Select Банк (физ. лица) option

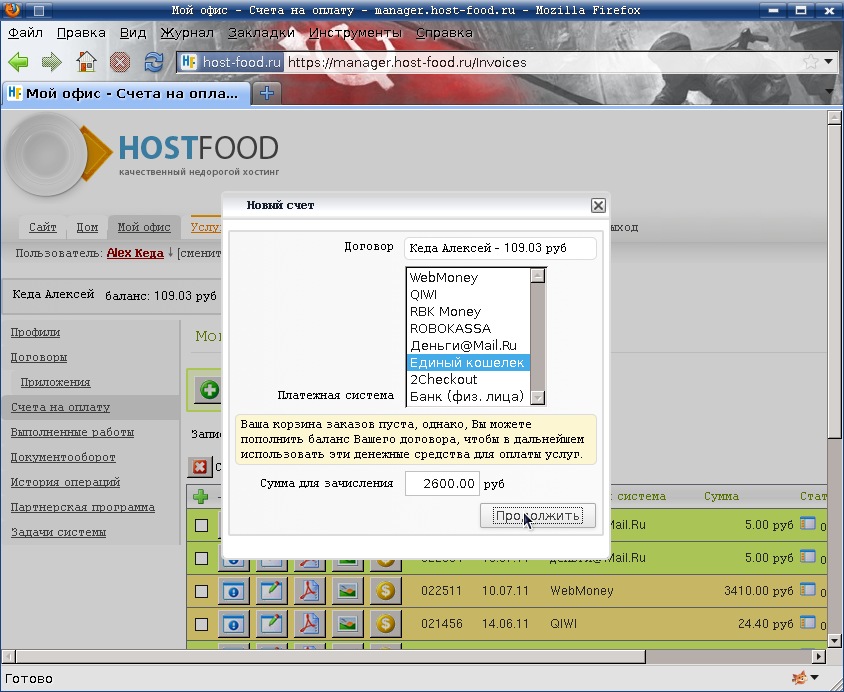coord(468,397)
